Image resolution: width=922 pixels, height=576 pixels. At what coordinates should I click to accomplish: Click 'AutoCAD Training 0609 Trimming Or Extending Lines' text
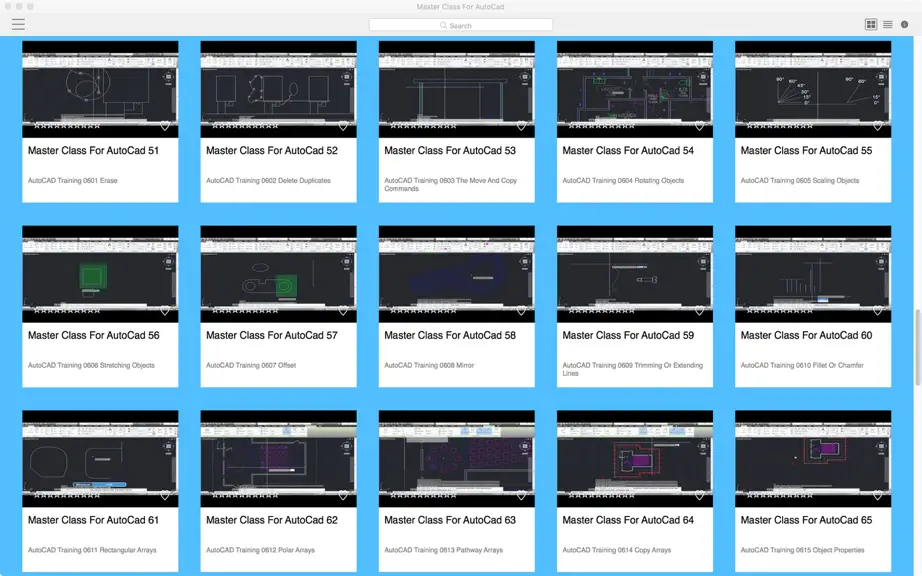pos(632,369)
